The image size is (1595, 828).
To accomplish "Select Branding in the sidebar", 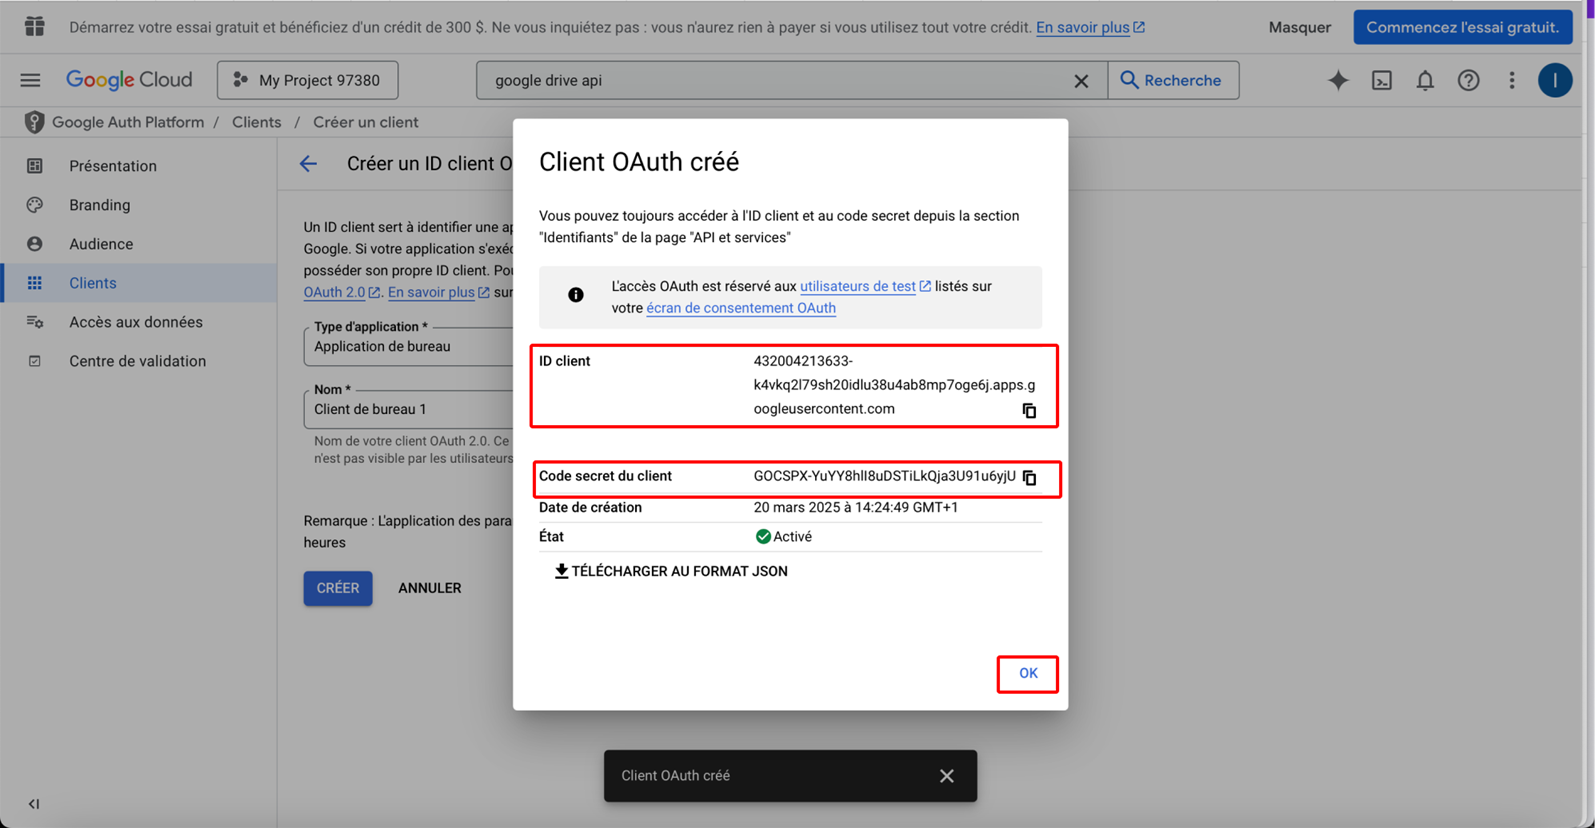I will (x=99, y=205).
